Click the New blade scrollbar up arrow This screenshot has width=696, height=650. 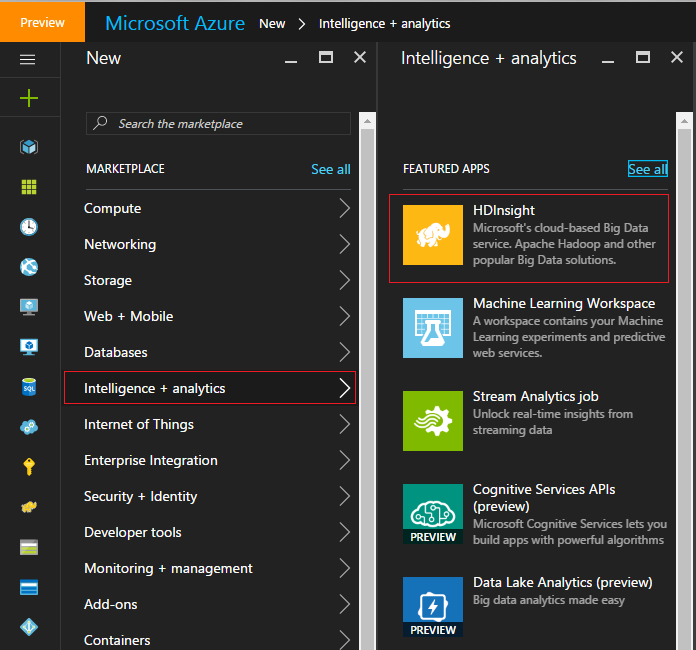point(367,121)
